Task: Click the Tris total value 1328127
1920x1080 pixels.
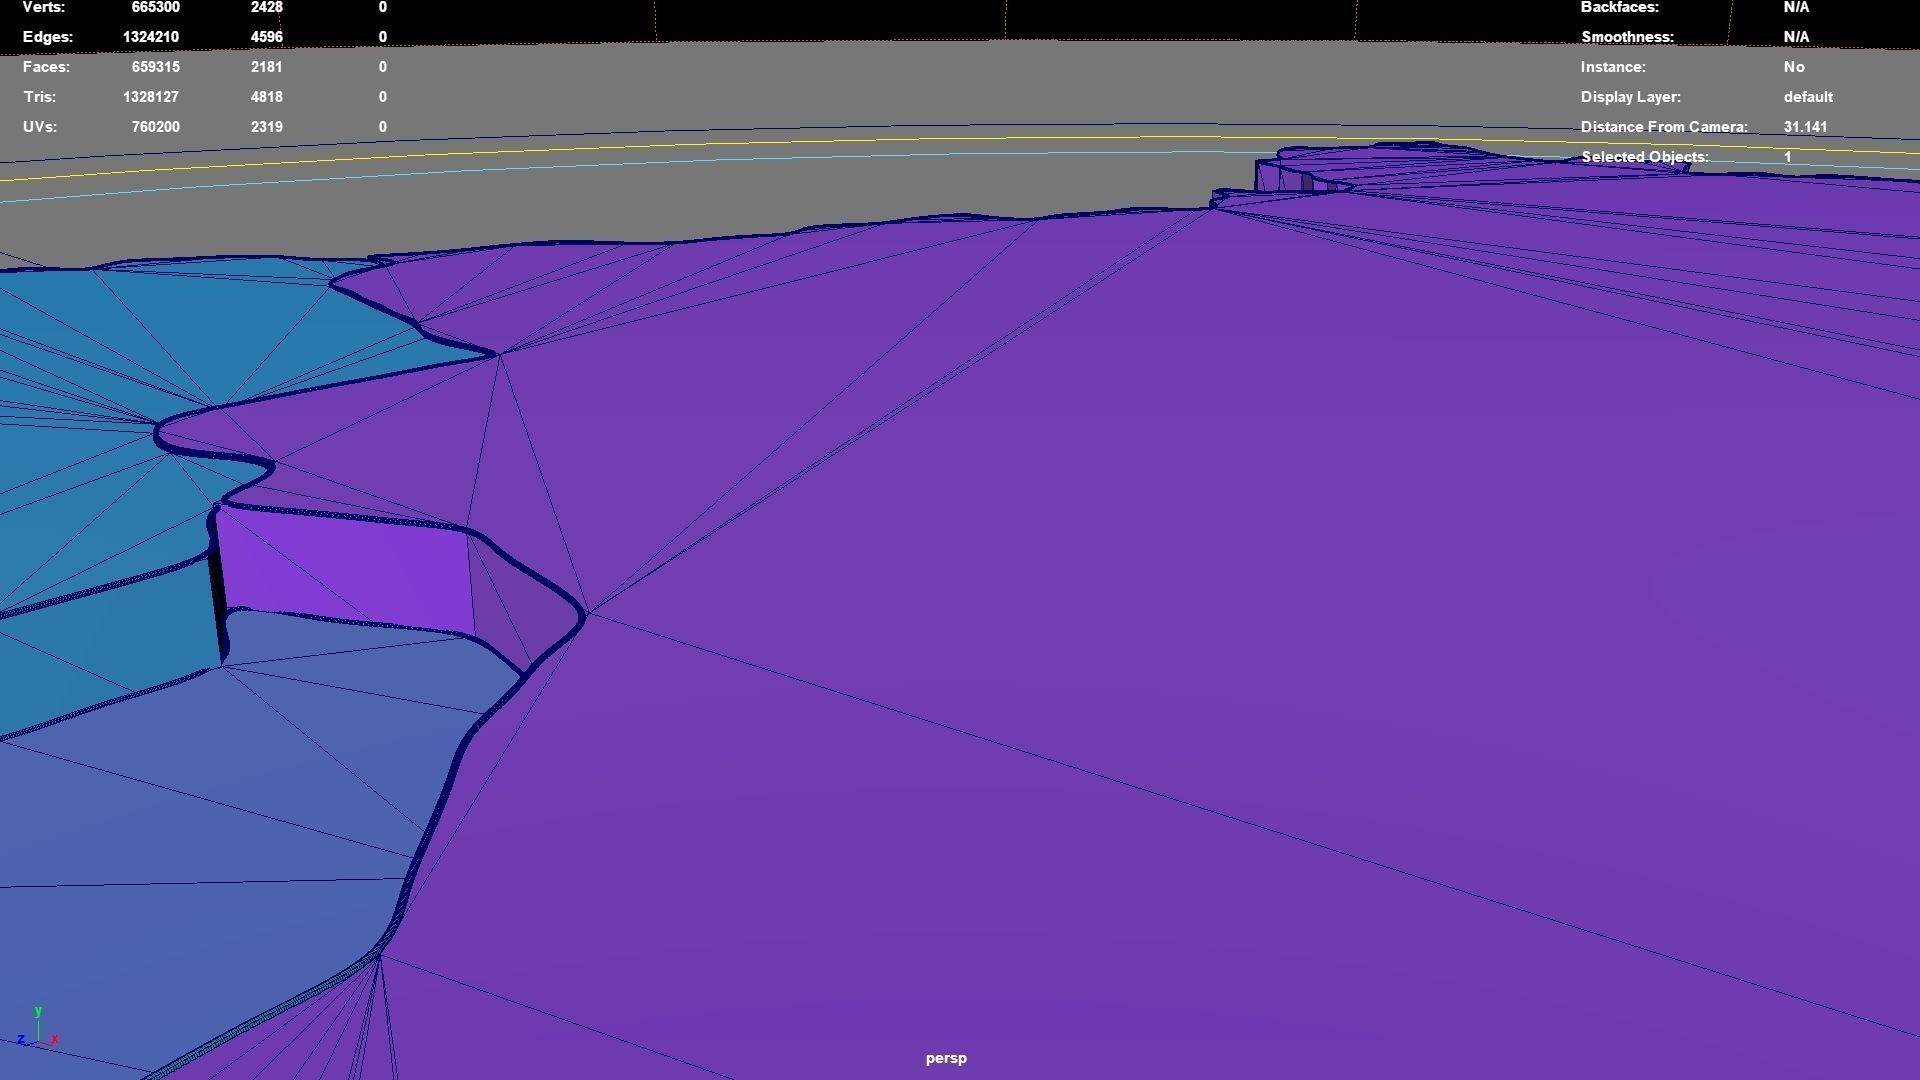Action: tap(151, 97)
